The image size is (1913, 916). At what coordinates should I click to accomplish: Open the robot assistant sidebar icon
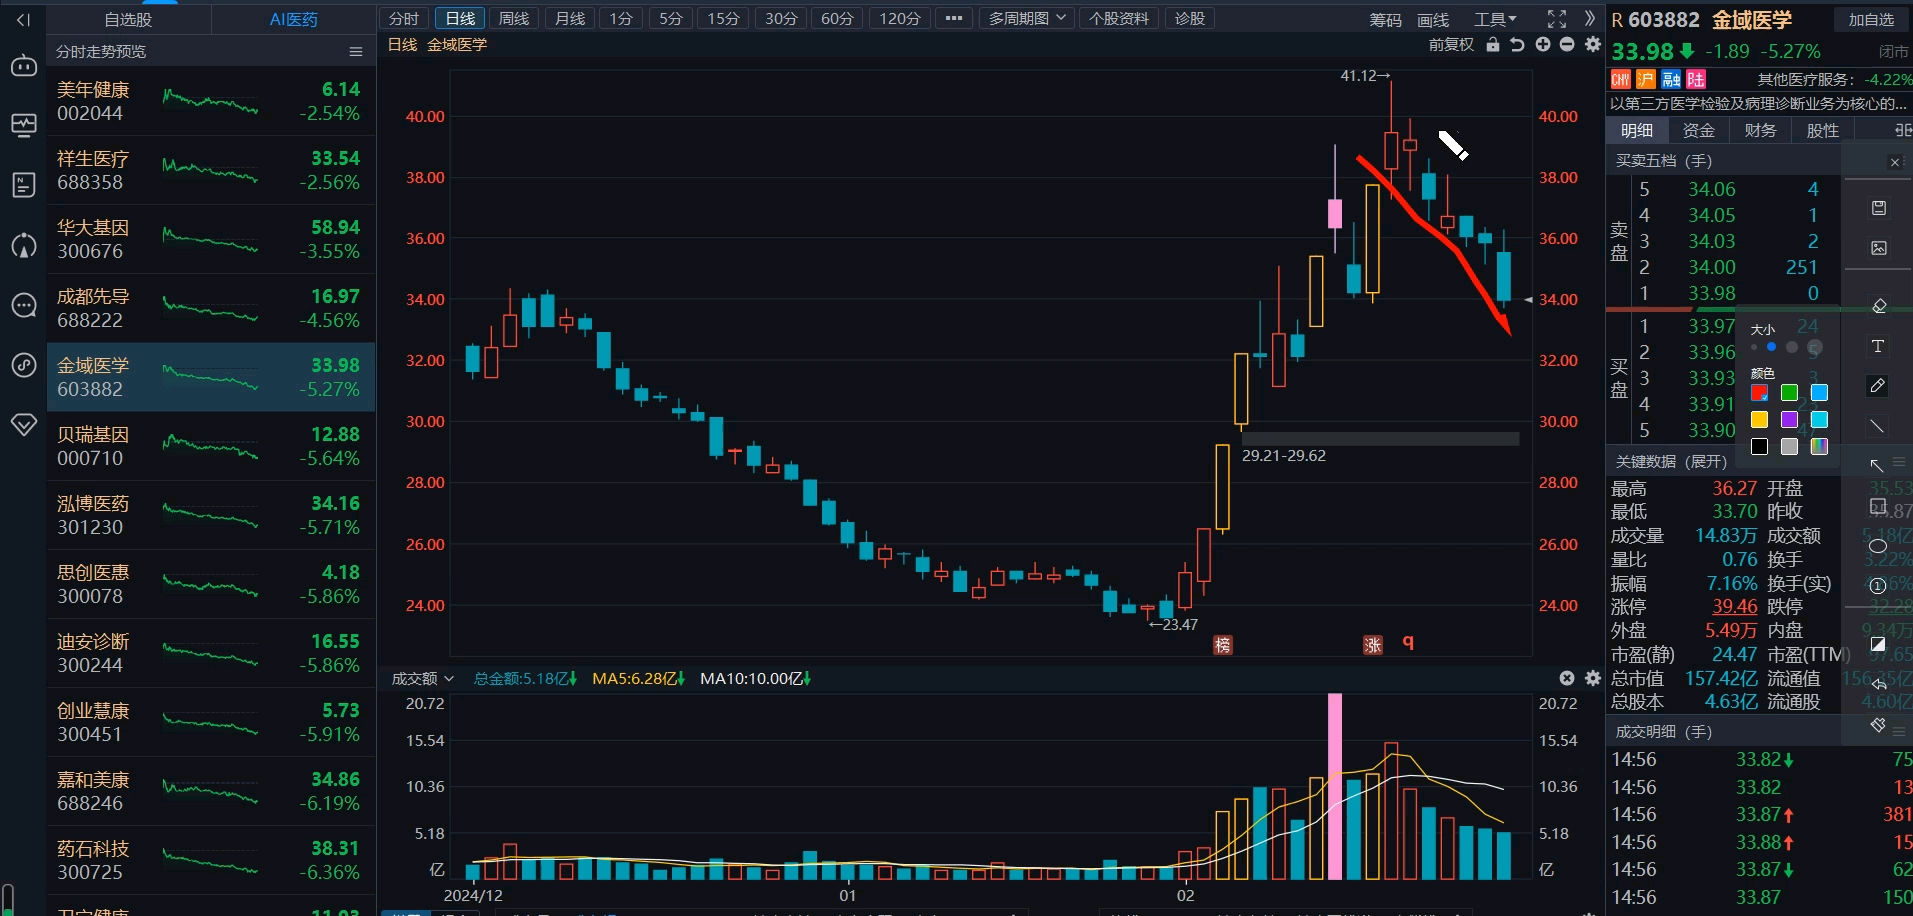[23, 66]
